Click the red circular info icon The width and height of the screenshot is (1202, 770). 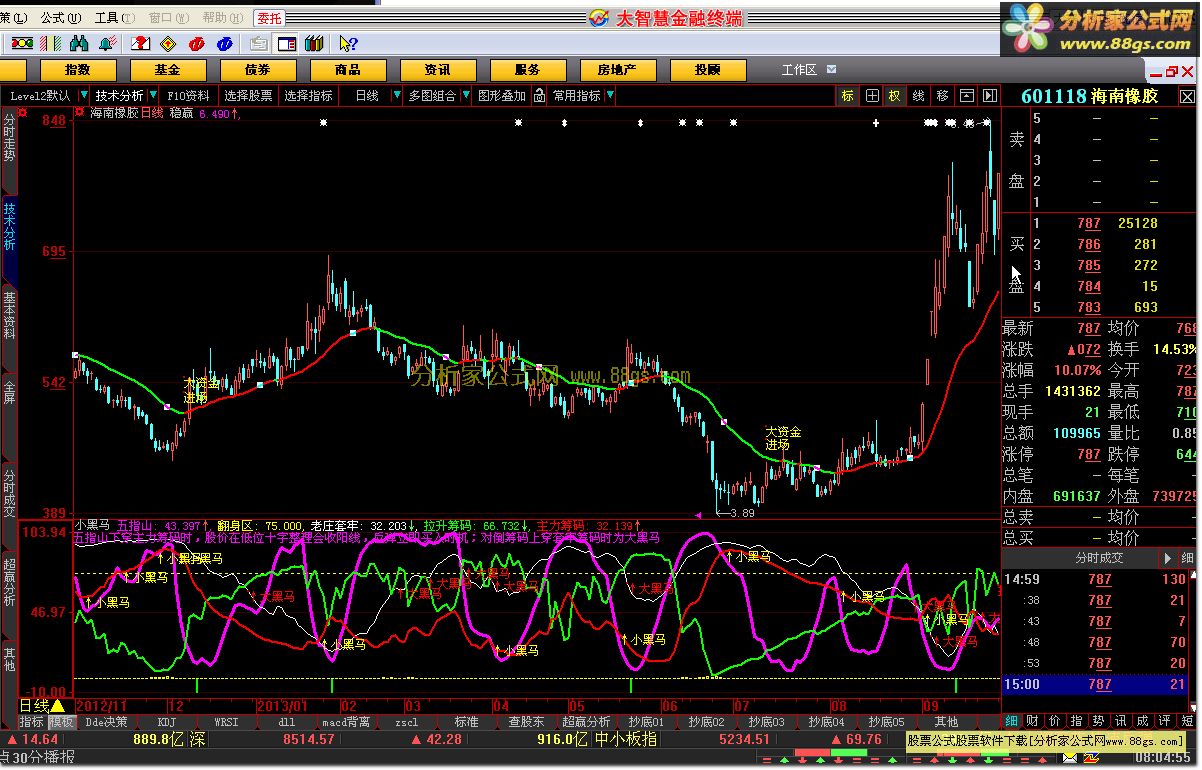(x=196, y=43)
